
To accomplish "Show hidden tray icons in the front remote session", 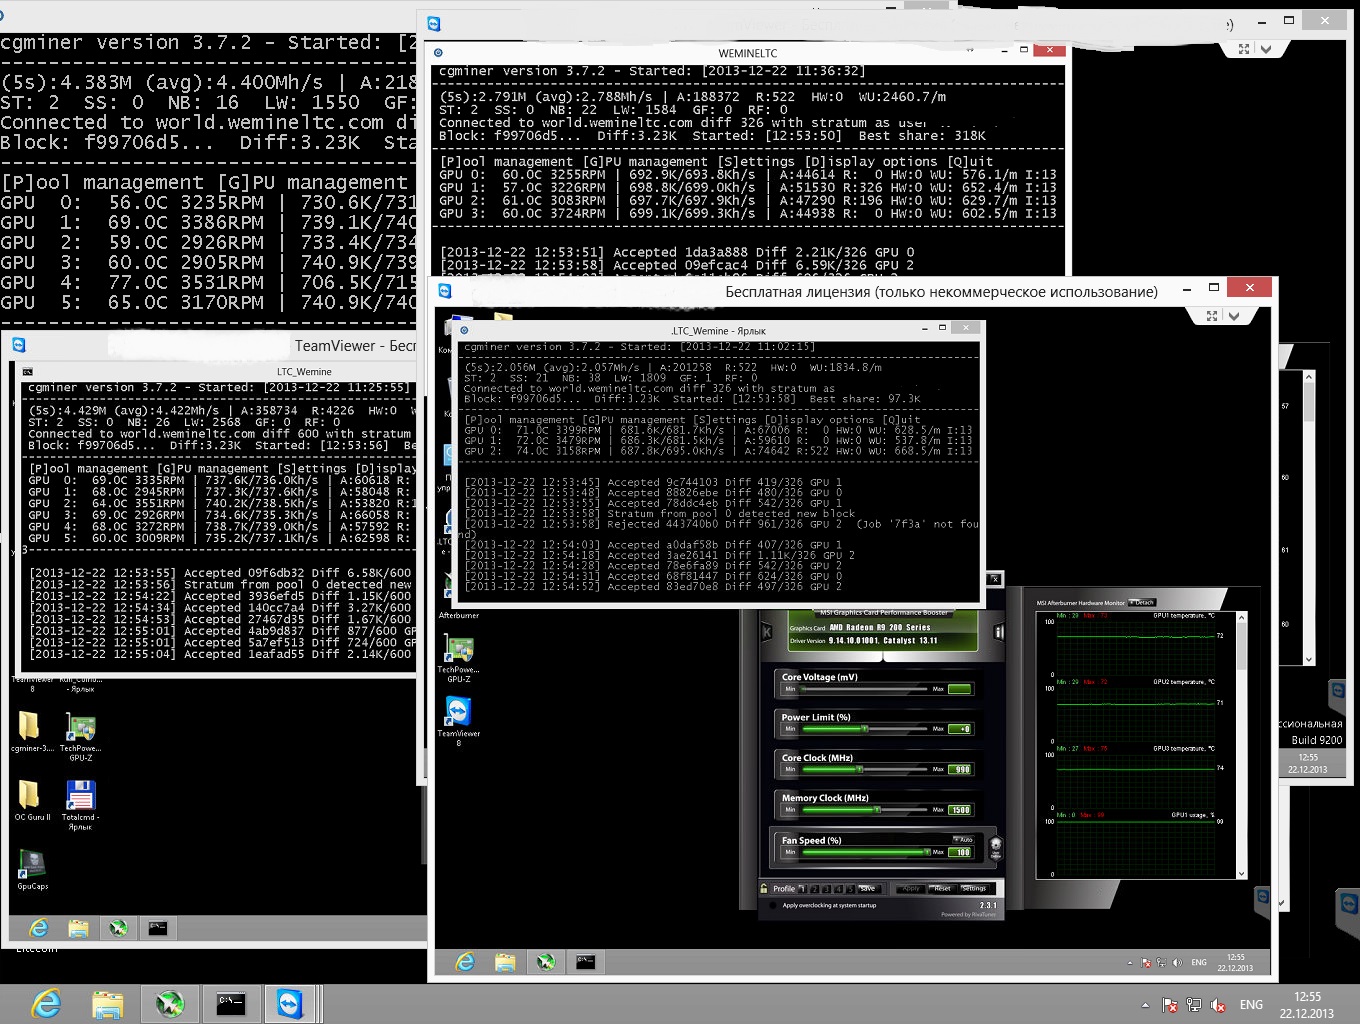I will pyautogui.click(x=1130, y=963).
